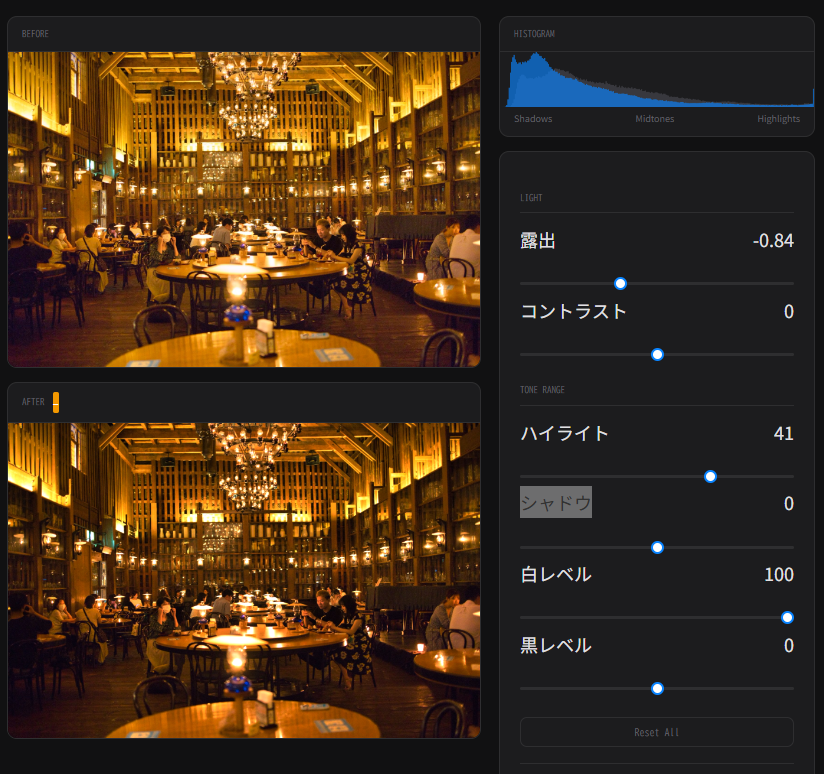Click the 露出 exposure slider handle
Image resolution: width=824 pixels, height=774 pixels.
click(620, 284)
